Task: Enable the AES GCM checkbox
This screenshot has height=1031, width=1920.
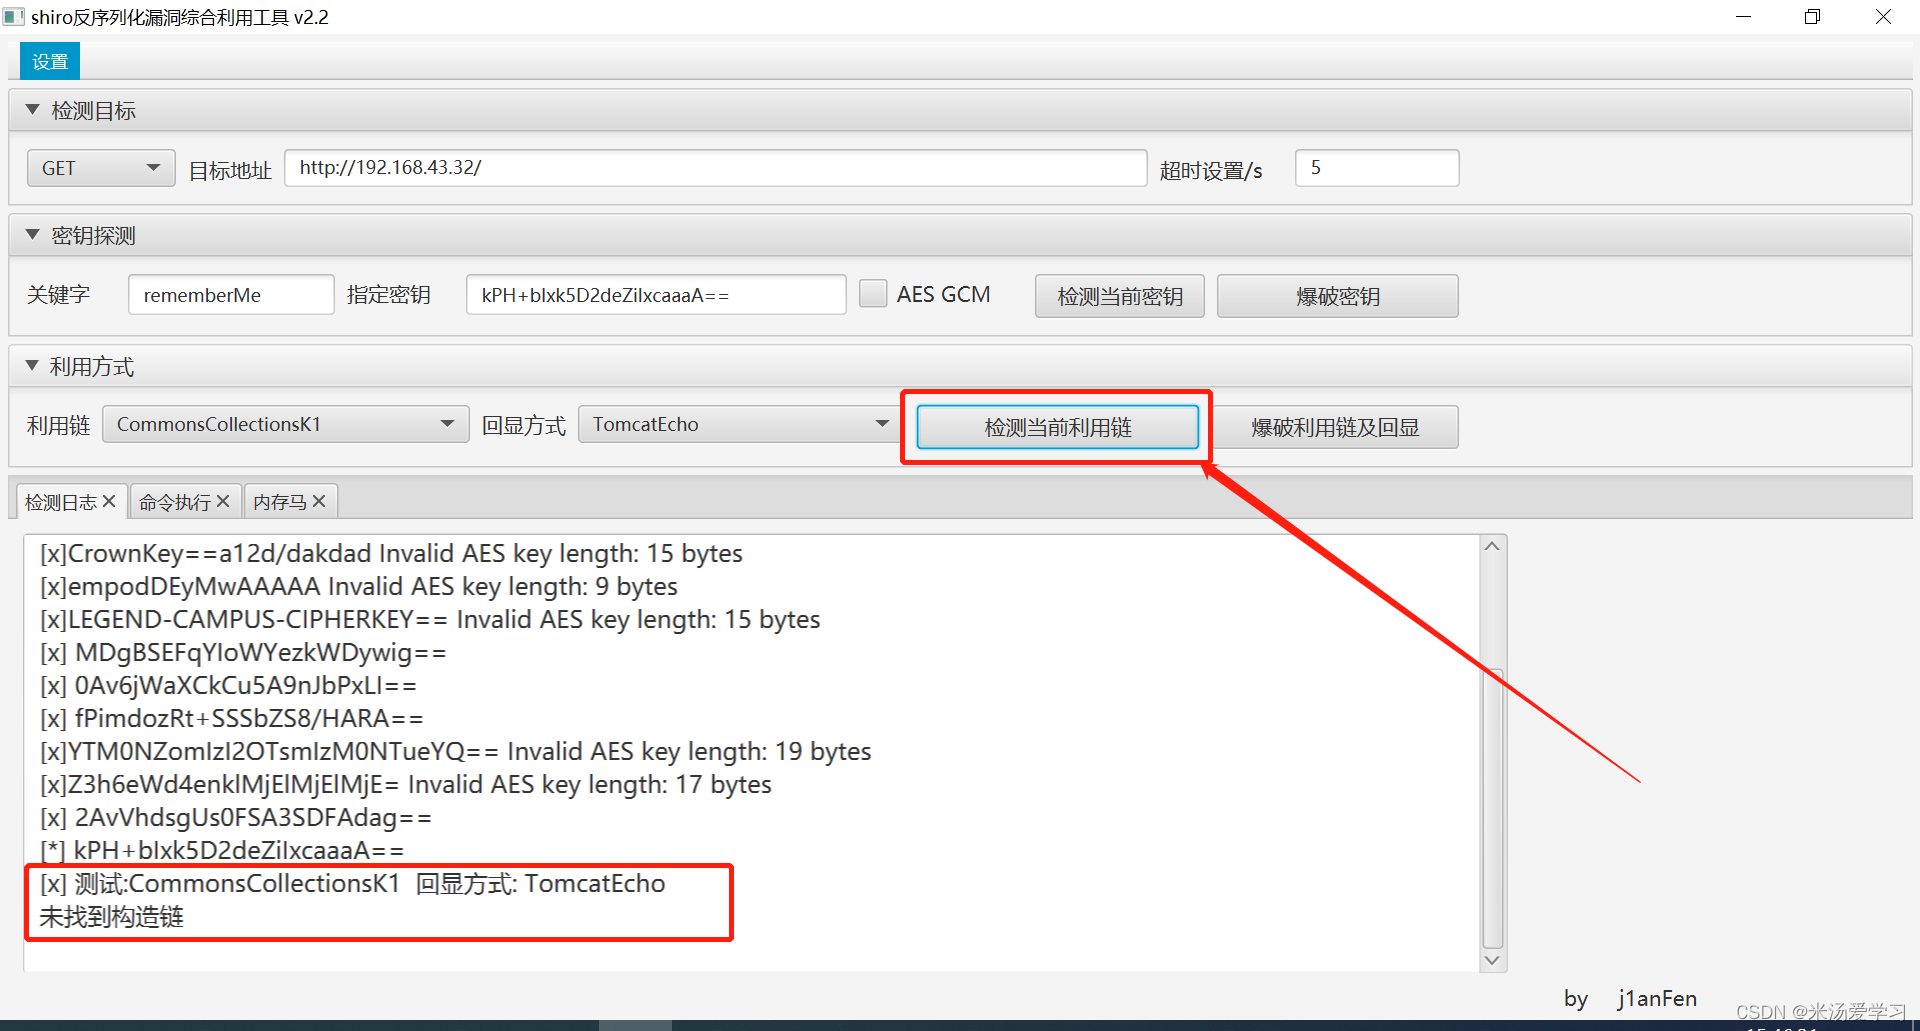Action: coord(873,293)
